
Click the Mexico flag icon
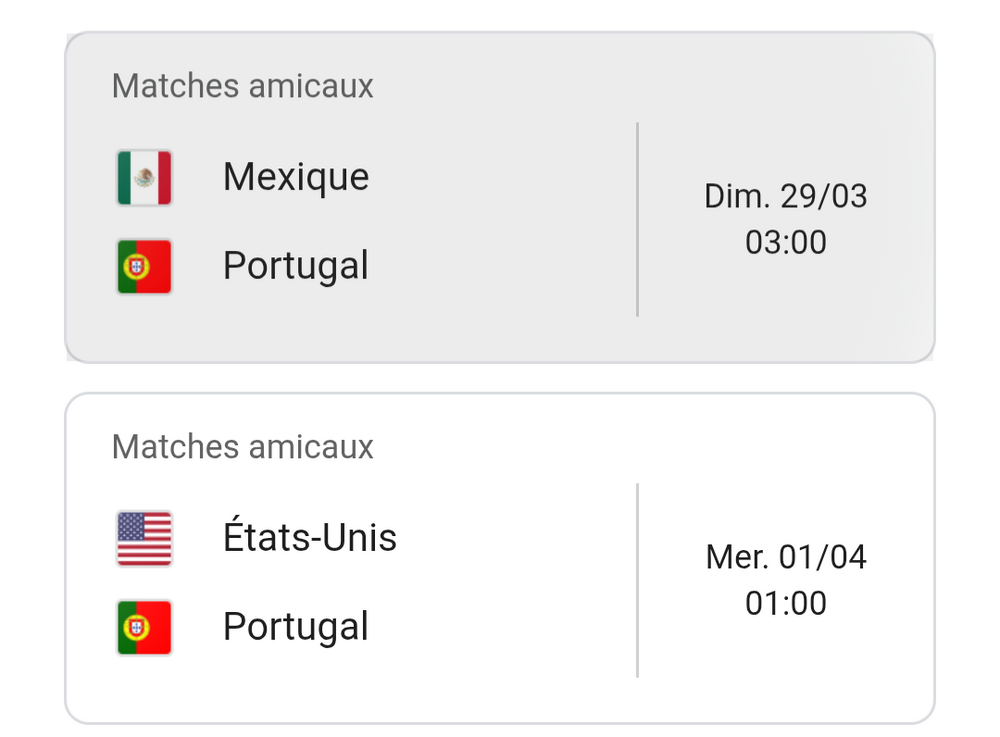click(x=144, y=178)
